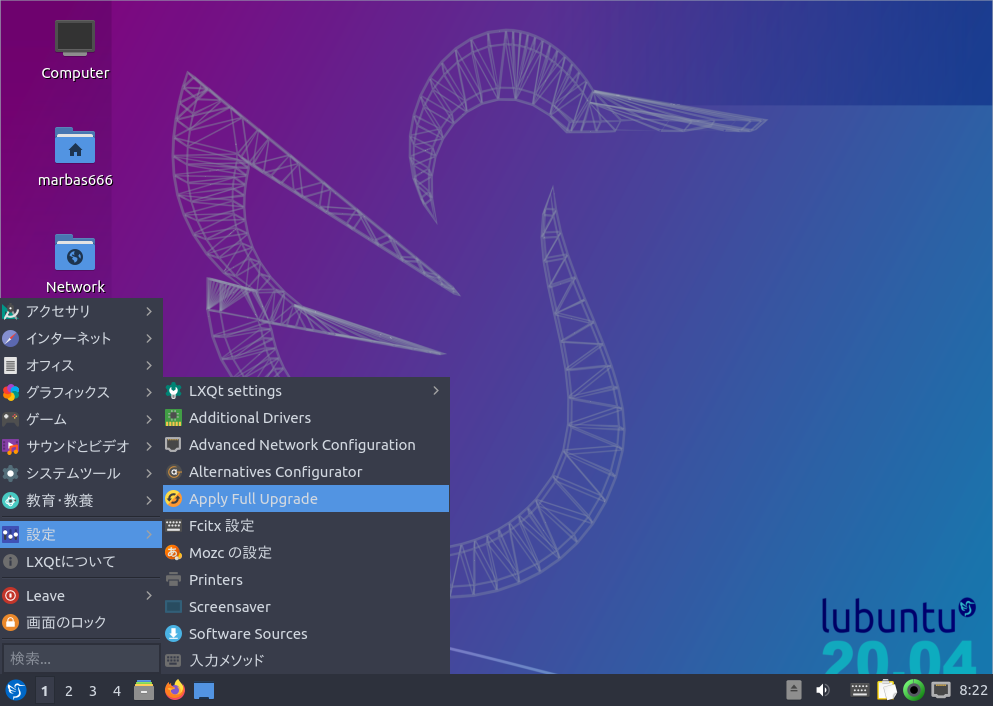Screen dimensions: 993x706
Task: Click the Fcitx 設定 label
Action: (221, 526)
